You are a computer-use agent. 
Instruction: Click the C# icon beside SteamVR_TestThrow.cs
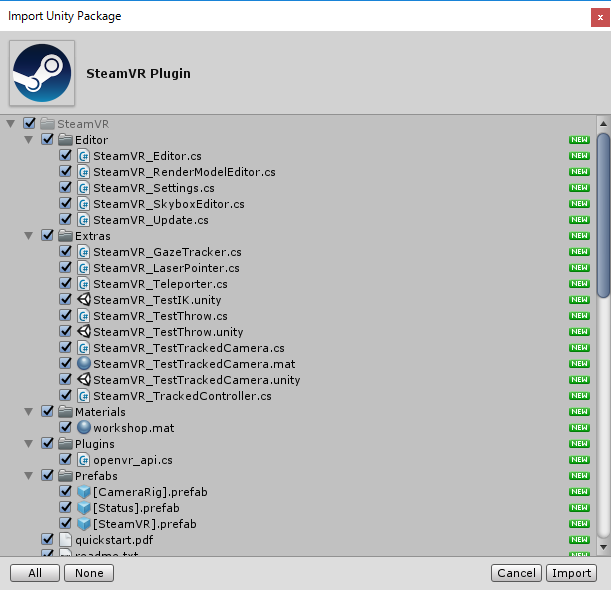[83, 316]
